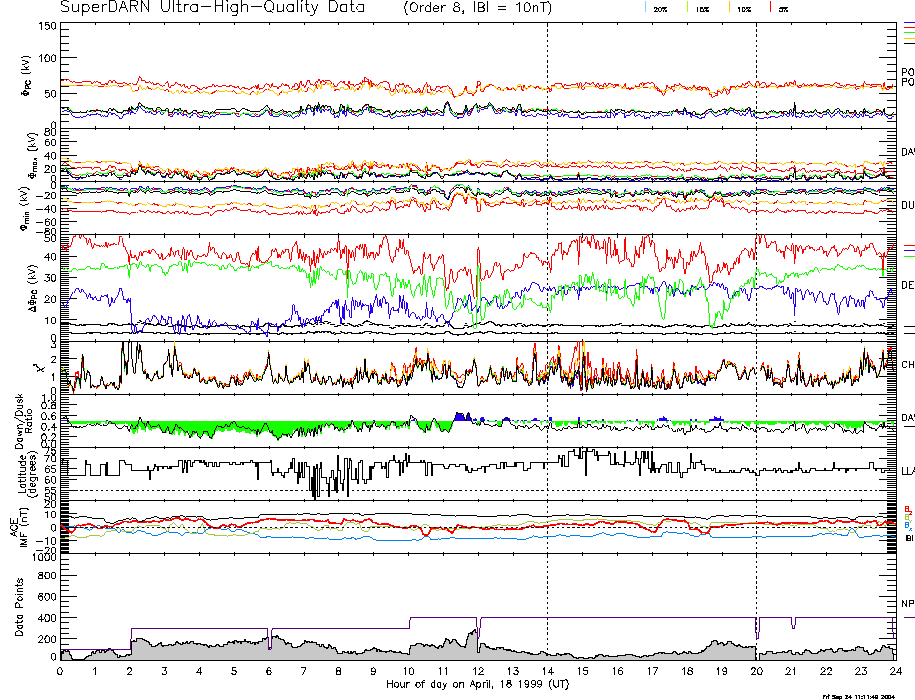Click the dashed vertical line at hour 14

click(547, 300)
